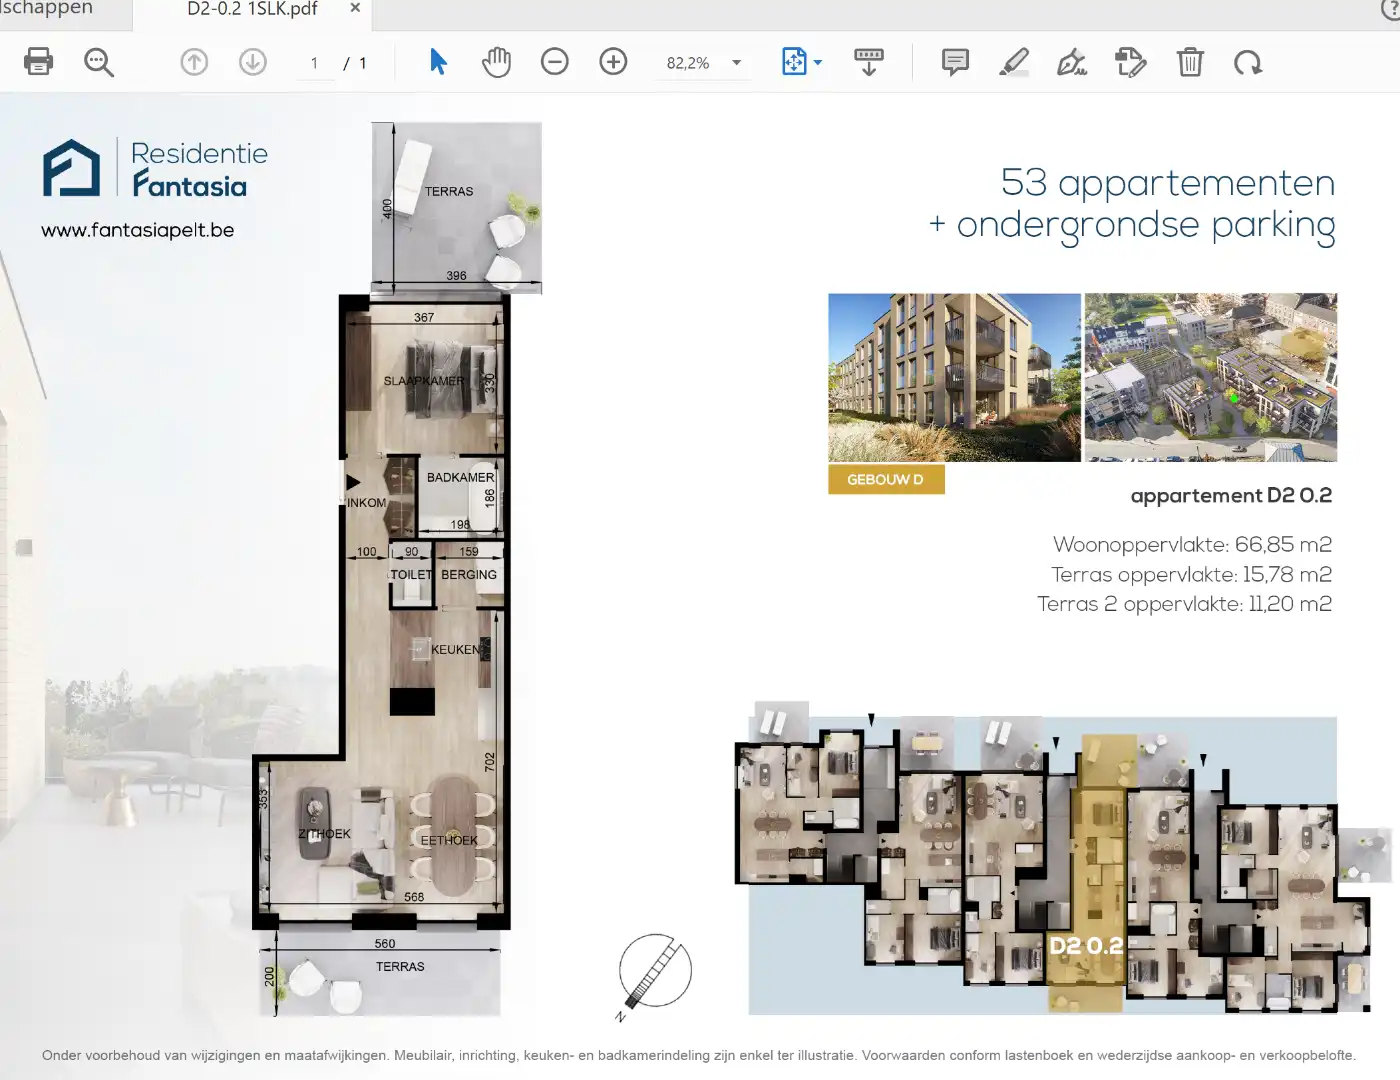The height and width of the screenshot is (1080, 1400).
Task: Click the scrolling mode keyboard-arrow icon
Action: (x=868, y=62)
